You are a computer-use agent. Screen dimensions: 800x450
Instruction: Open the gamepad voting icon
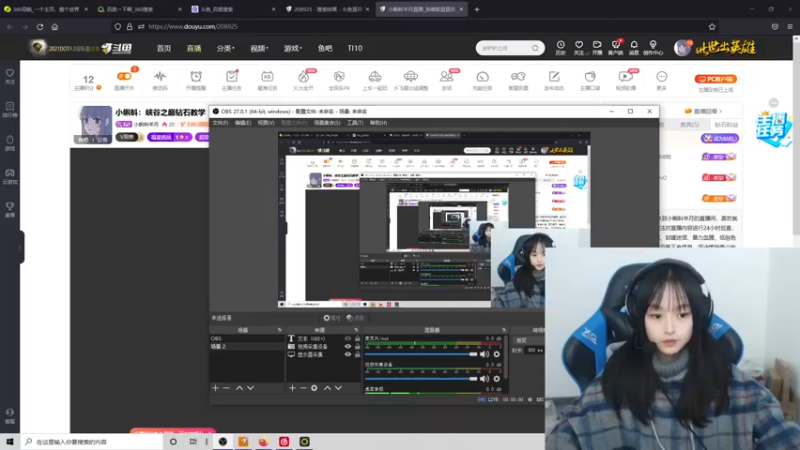click(518, 77)
